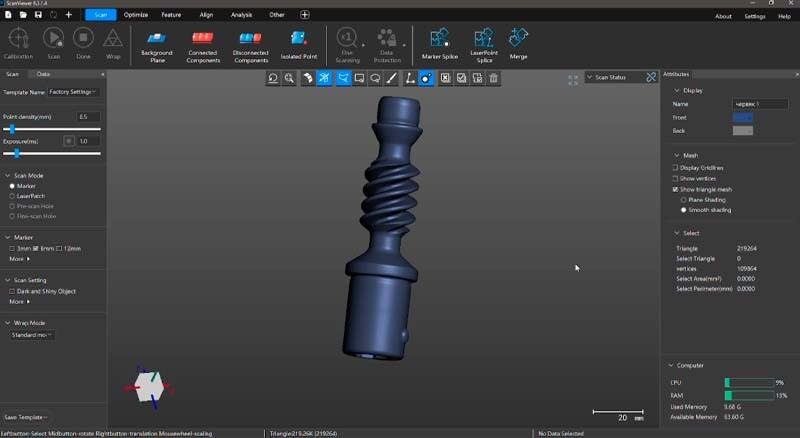Click the Background Plane tool icon
Viewport: 800px width, 438px height.
[156, 38]
